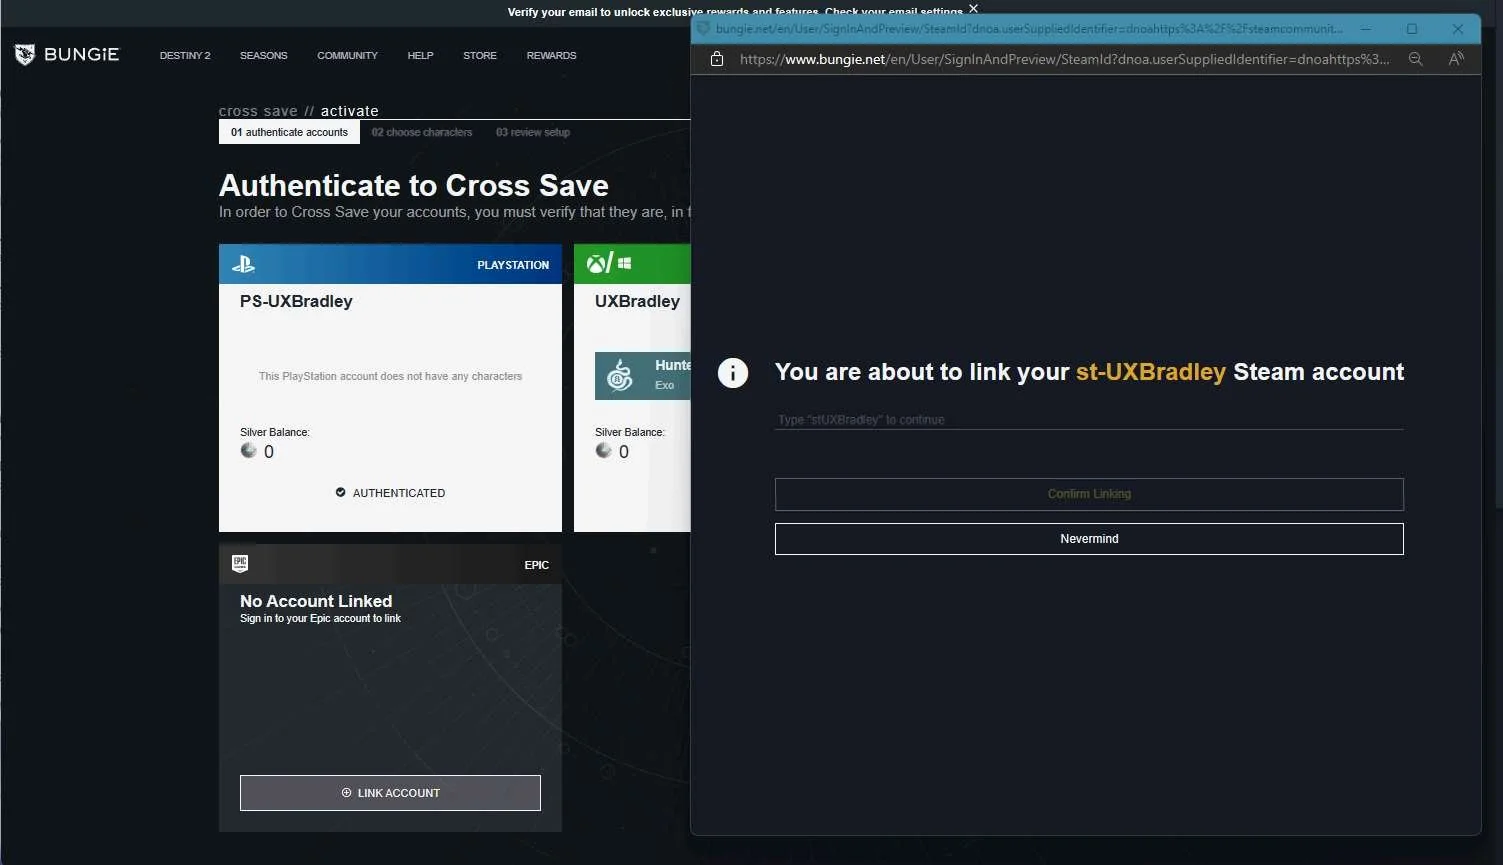Image resolution: width=1503 pixels, height=865 pixels.
Task: Click the PS-UXBradley account name
Action: 296,301
